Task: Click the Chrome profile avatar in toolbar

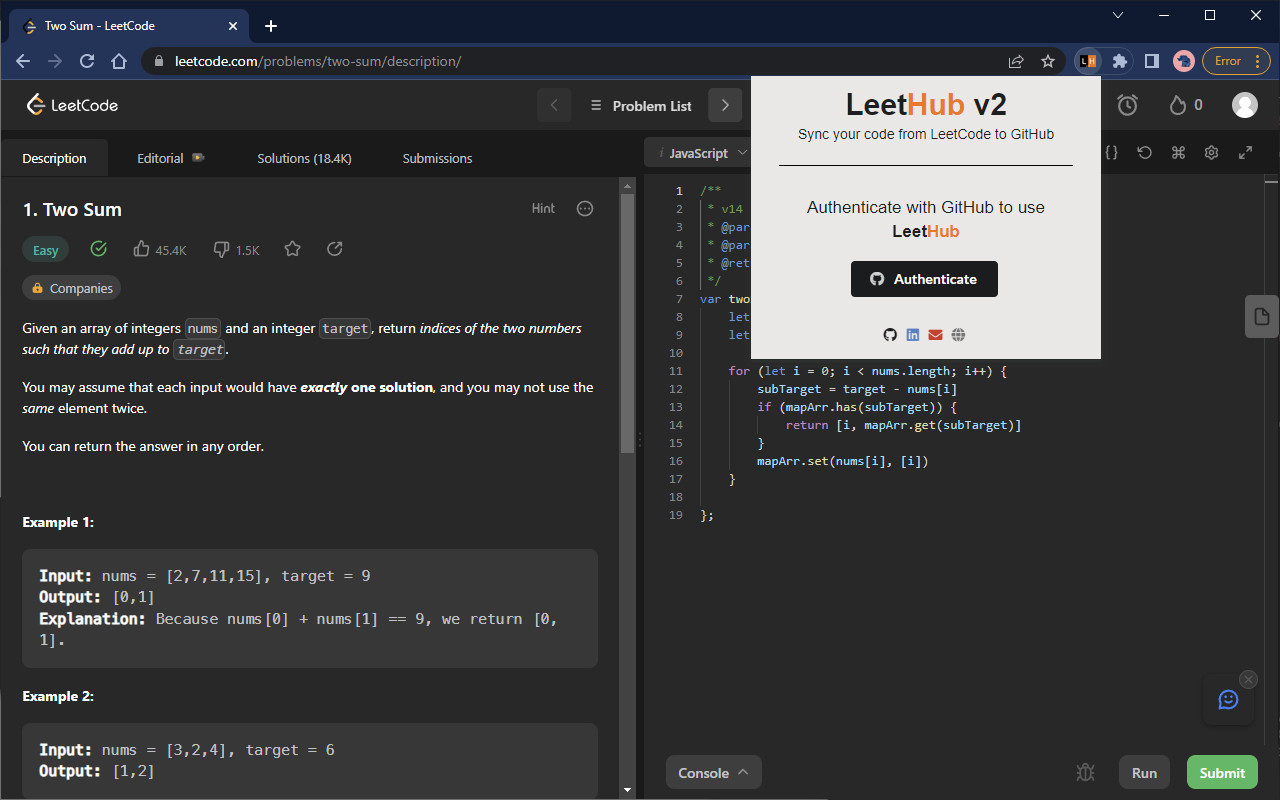Action: [x=1184, y=61]
